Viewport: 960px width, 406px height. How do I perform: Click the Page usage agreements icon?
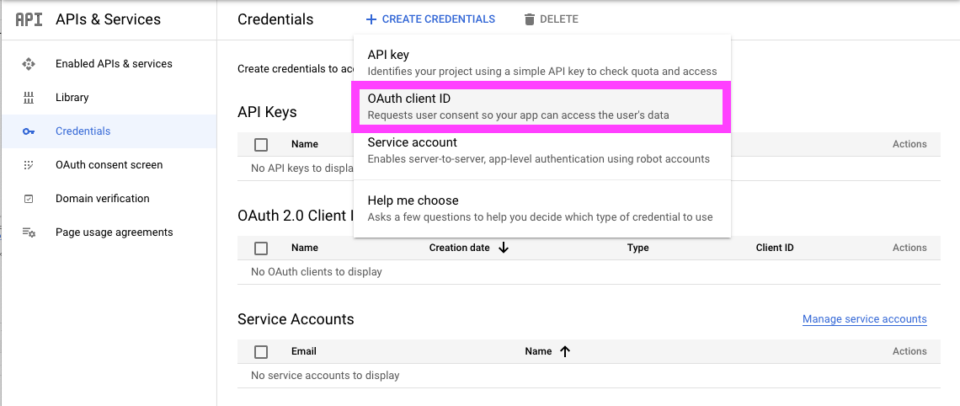pos(28,232)
